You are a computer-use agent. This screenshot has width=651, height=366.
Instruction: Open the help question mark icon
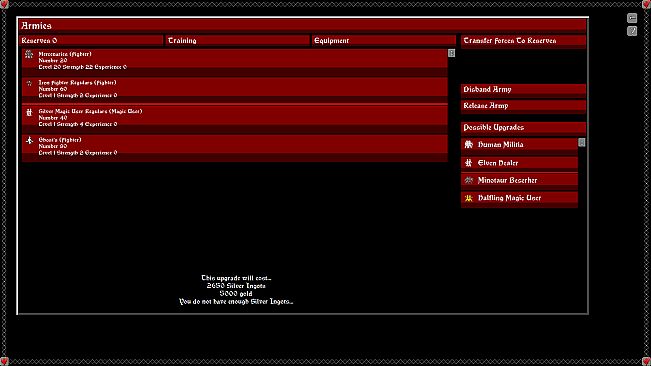pos(632,31)
